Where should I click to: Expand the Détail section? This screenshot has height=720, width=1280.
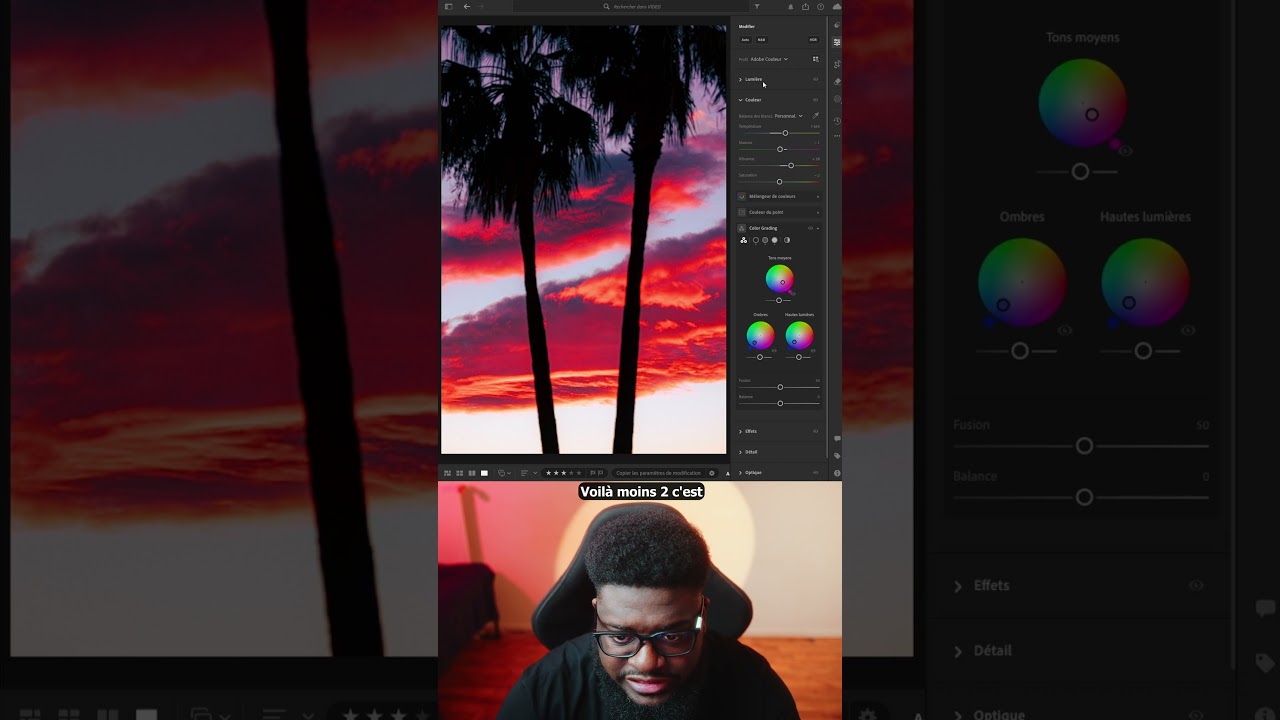pos(740,452)
